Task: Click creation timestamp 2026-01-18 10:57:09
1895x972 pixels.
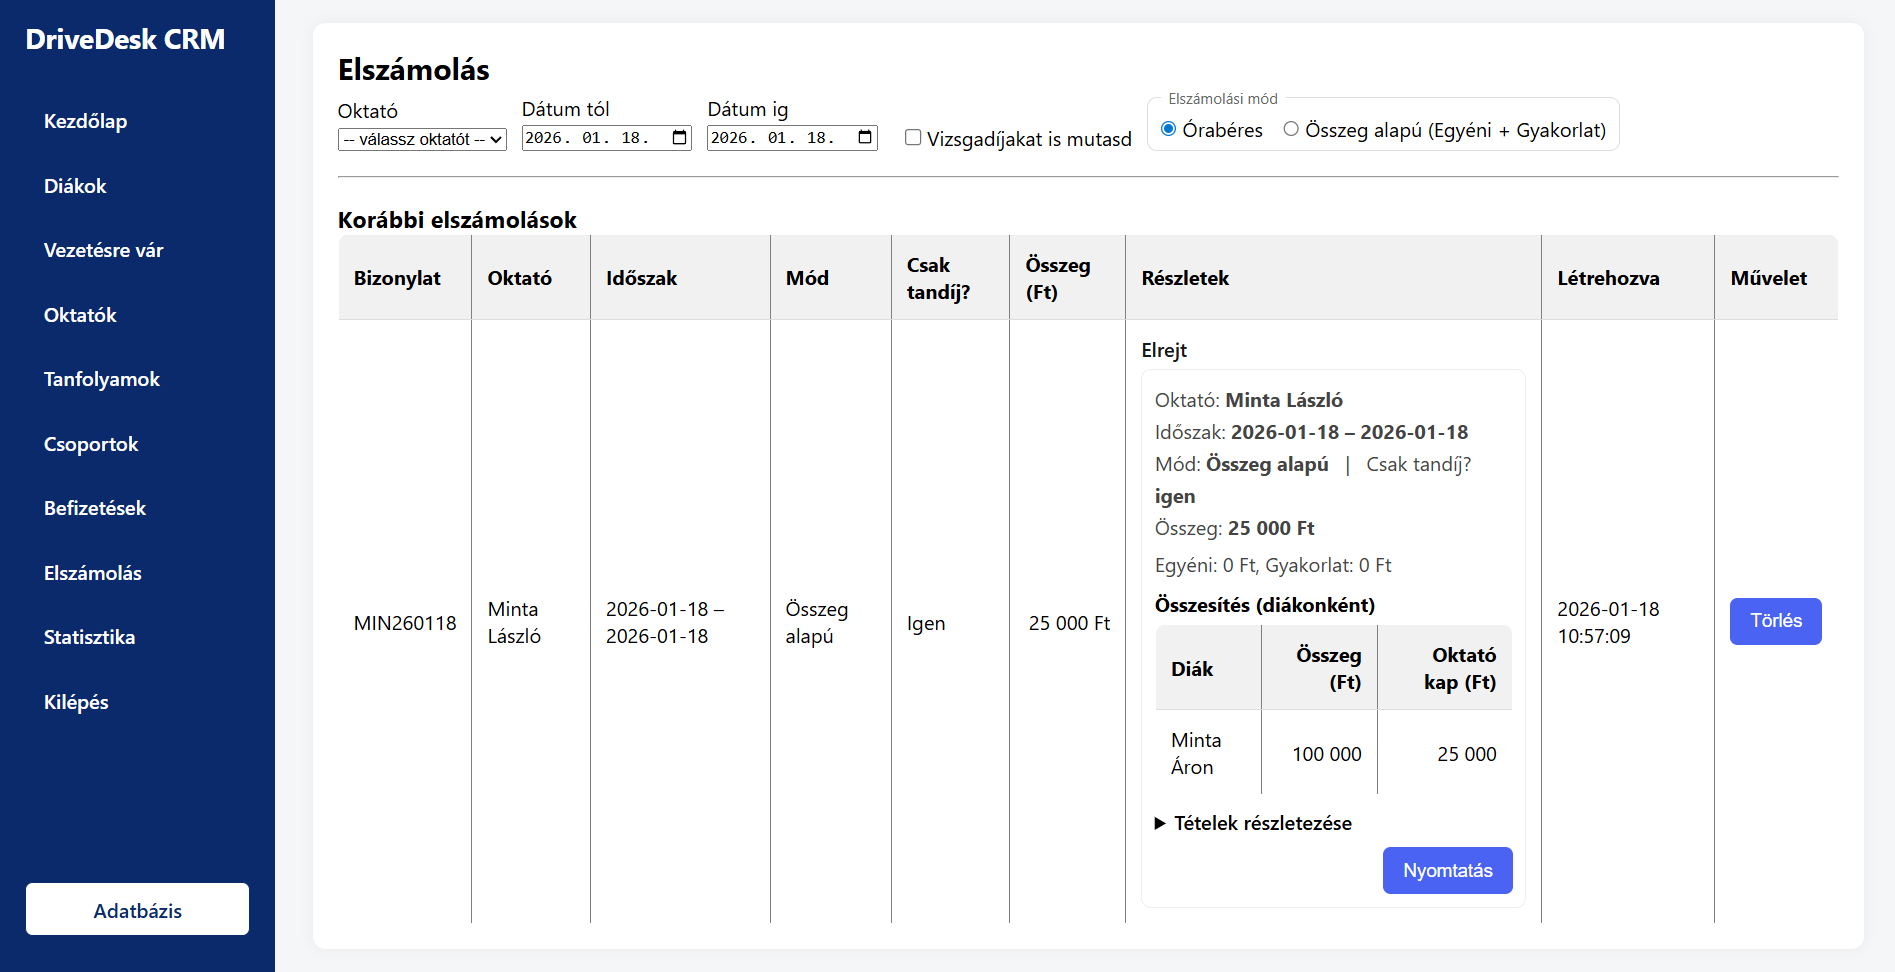Action: coord(1608,622)
